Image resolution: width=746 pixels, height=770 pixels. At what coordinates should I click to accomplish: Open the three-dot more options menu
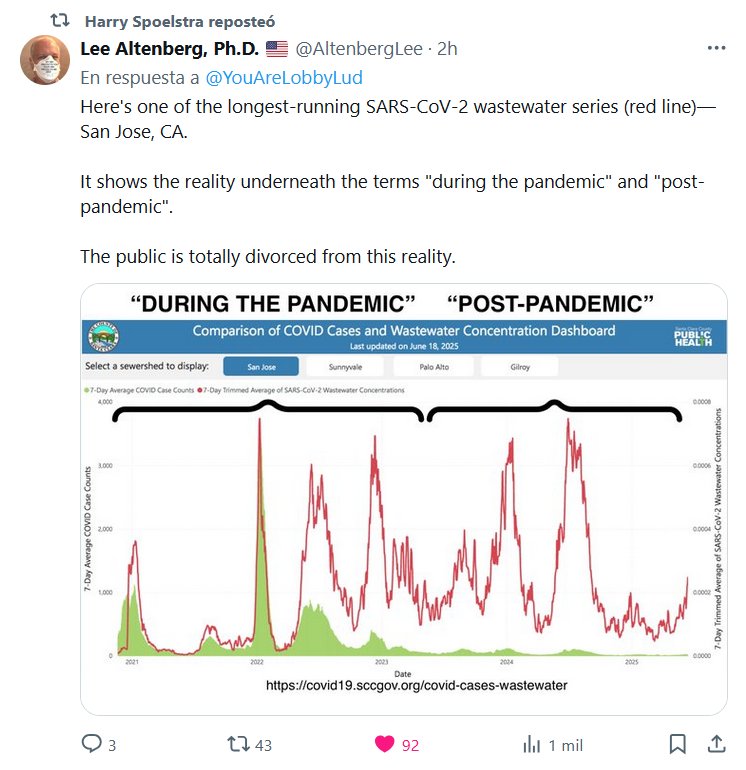click(x=716, y=48)
